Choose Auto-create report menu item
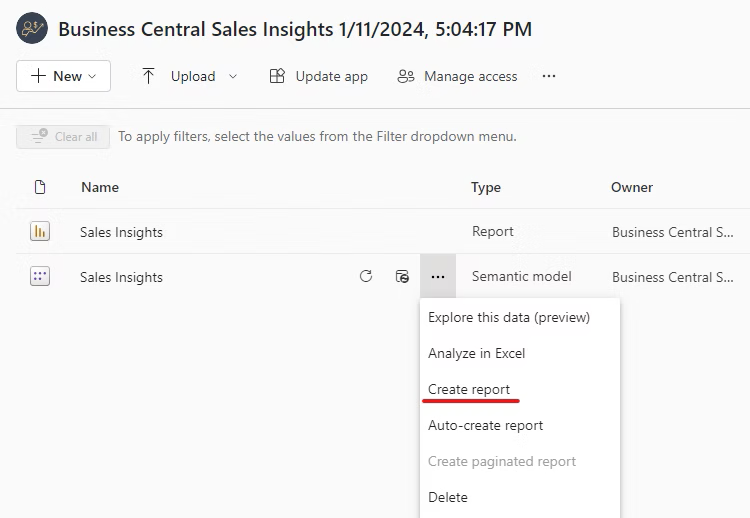Image resolution: width=750 pixels, height=518 pixels. pos(485,425)
